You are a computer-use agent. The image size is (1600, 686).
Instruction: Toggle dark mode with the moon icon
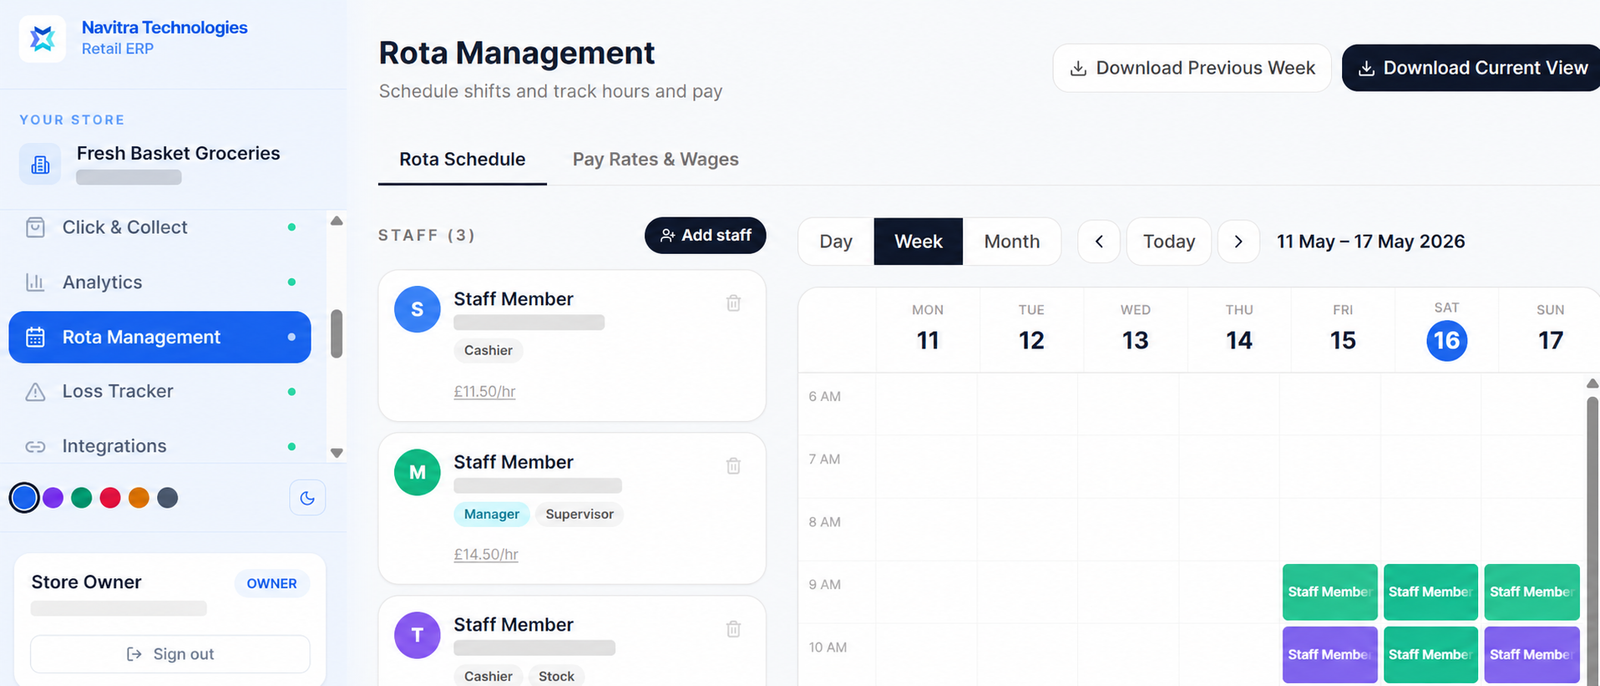coord(308,497)
